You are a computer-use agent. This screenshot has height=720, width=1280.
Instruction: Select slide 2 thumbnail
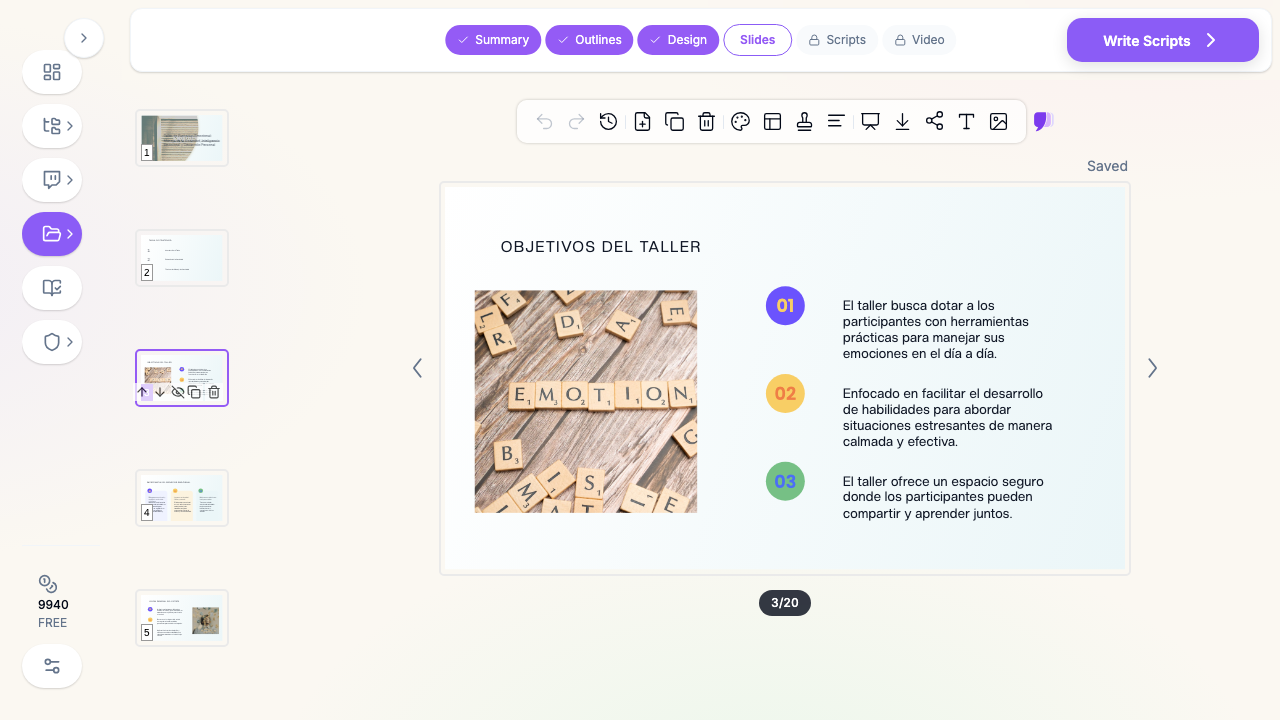pyautogui.click(x=182, y=258)
